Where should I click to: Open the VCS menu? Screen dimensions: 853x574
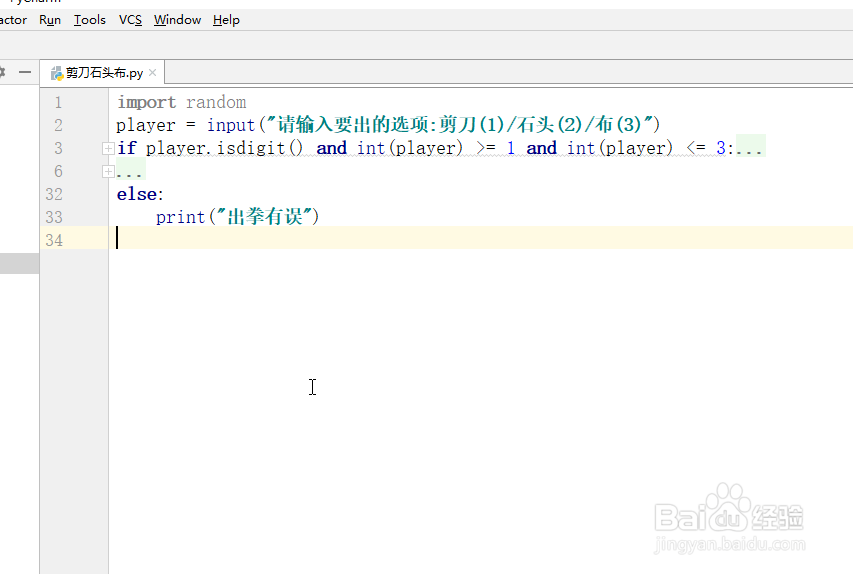coord(131,20)
